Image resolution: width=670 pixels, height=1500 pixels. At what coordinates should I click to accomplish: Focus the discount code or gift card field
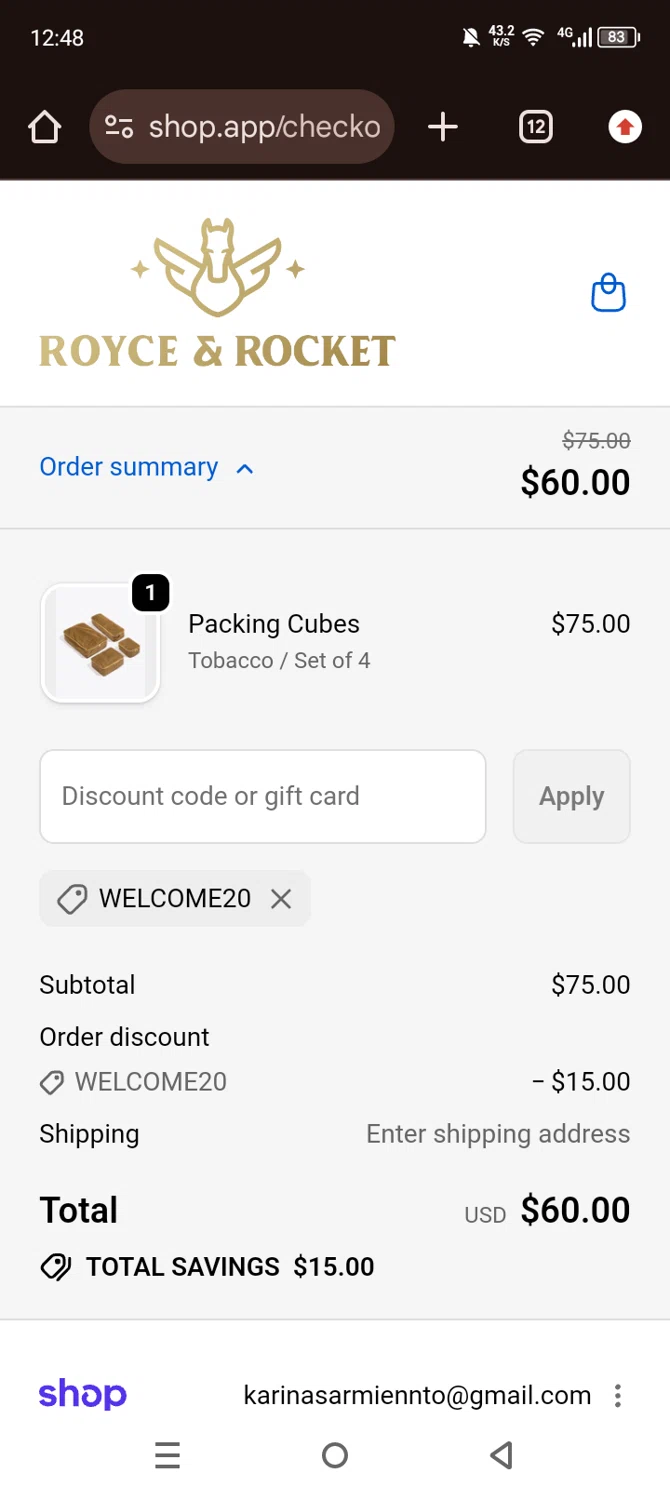(262, 796)
